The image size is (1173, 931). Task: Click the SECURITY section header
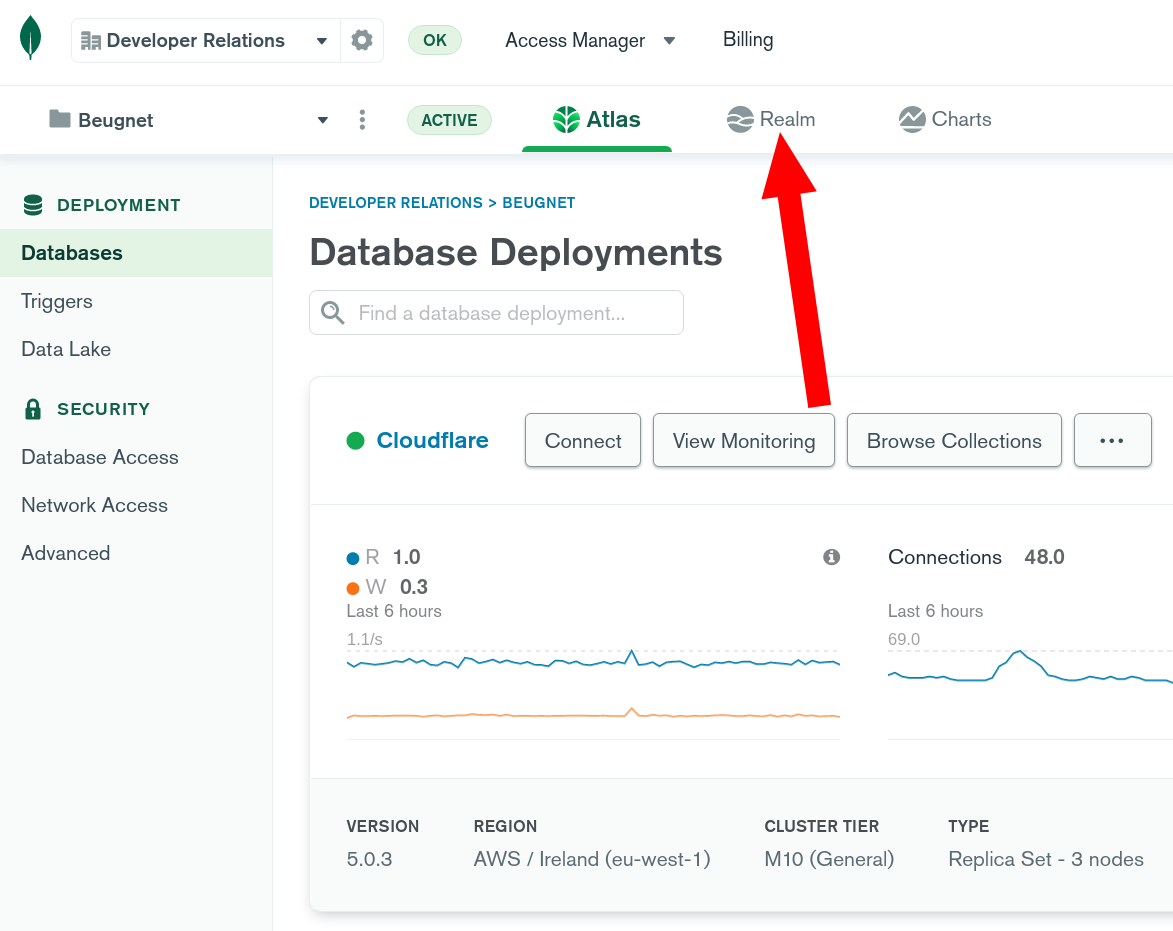point(104,409)
